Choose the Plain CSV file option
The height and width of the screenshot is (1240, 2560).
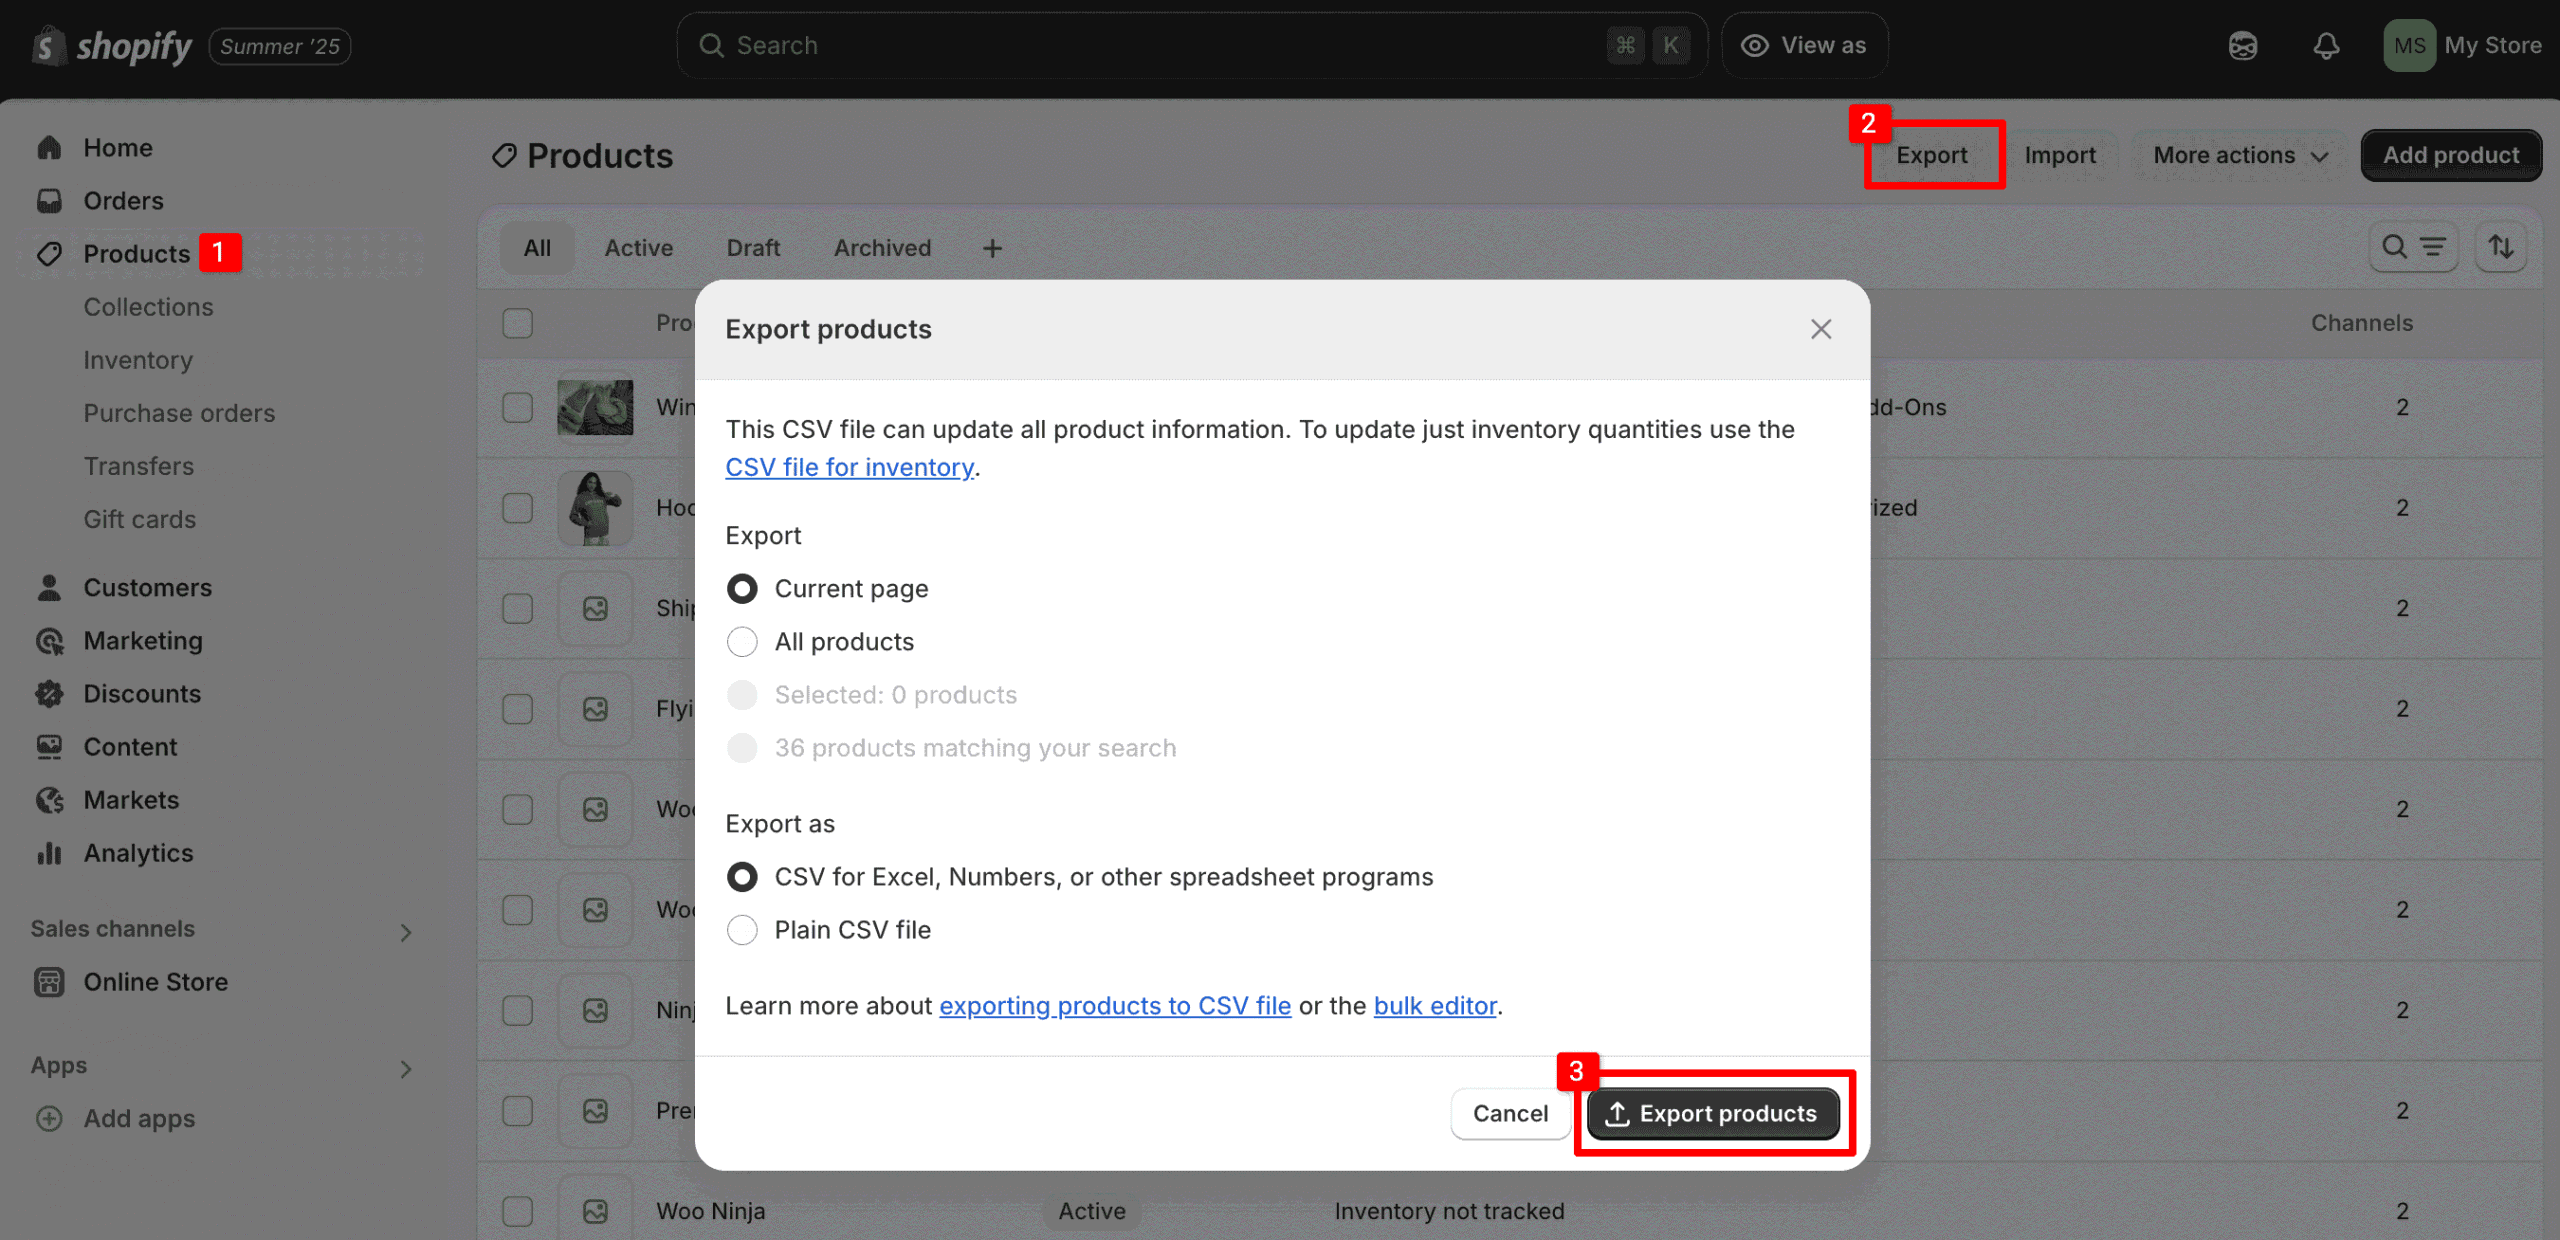(742, 930)
